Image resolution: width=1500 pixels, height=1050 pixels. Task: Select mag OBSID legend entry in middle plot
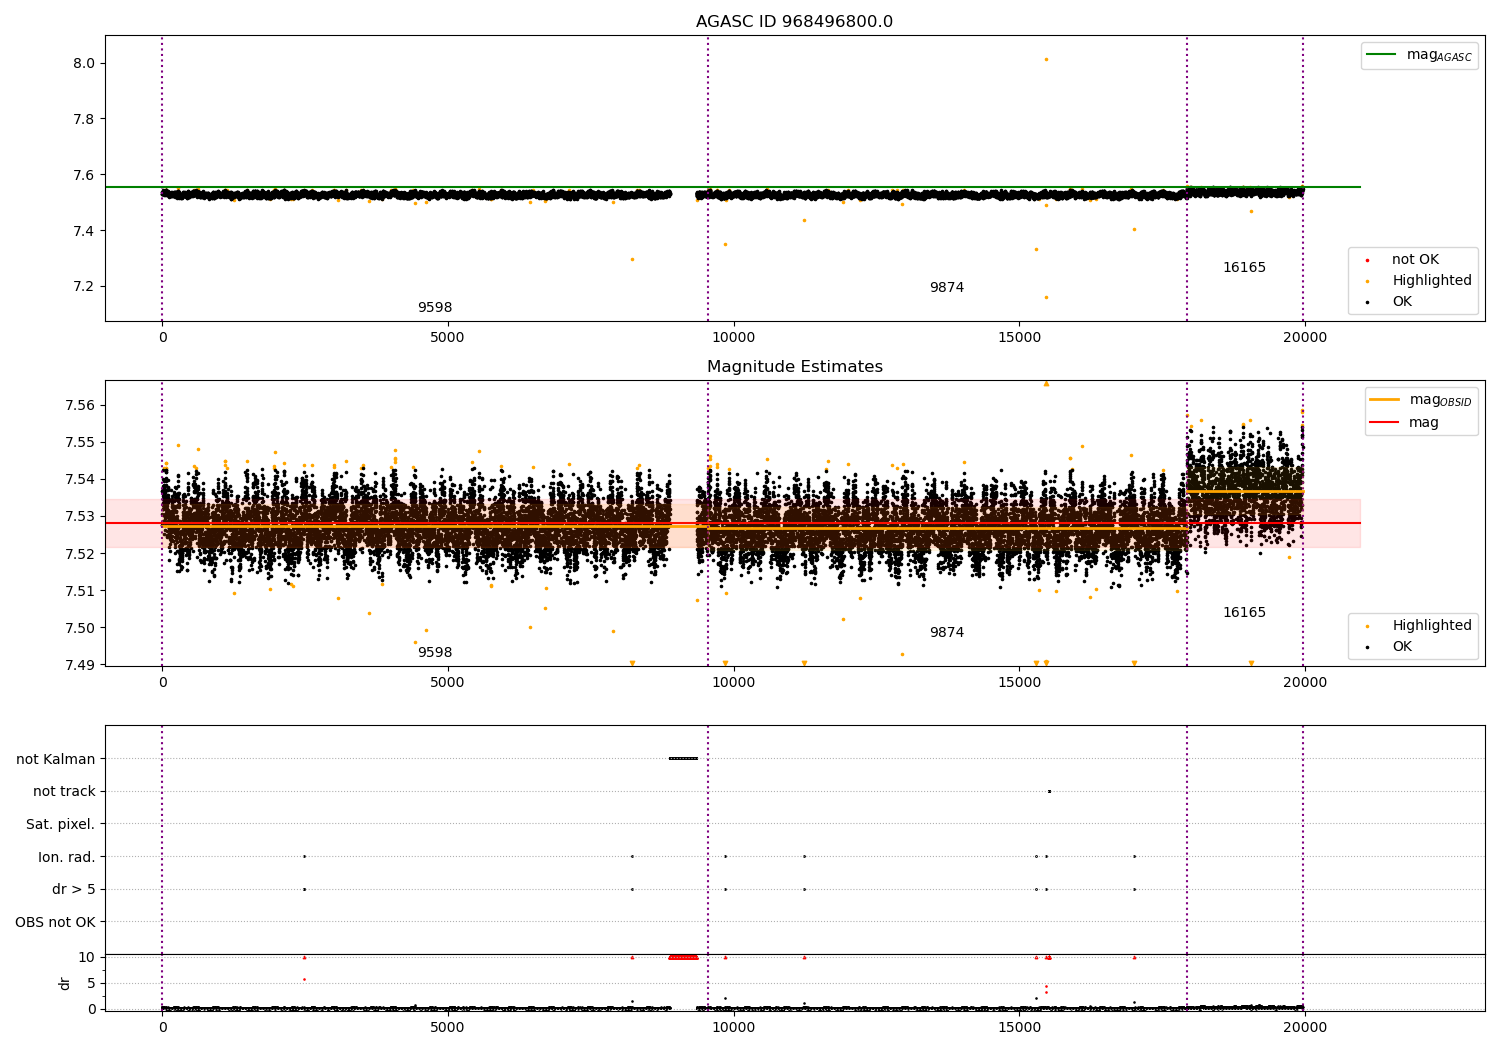(1420, 400)
